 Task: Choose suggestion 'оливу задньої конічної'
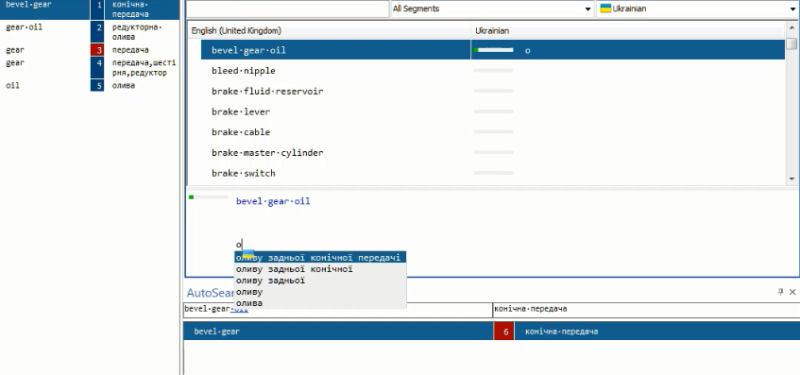tap(320, 269)
